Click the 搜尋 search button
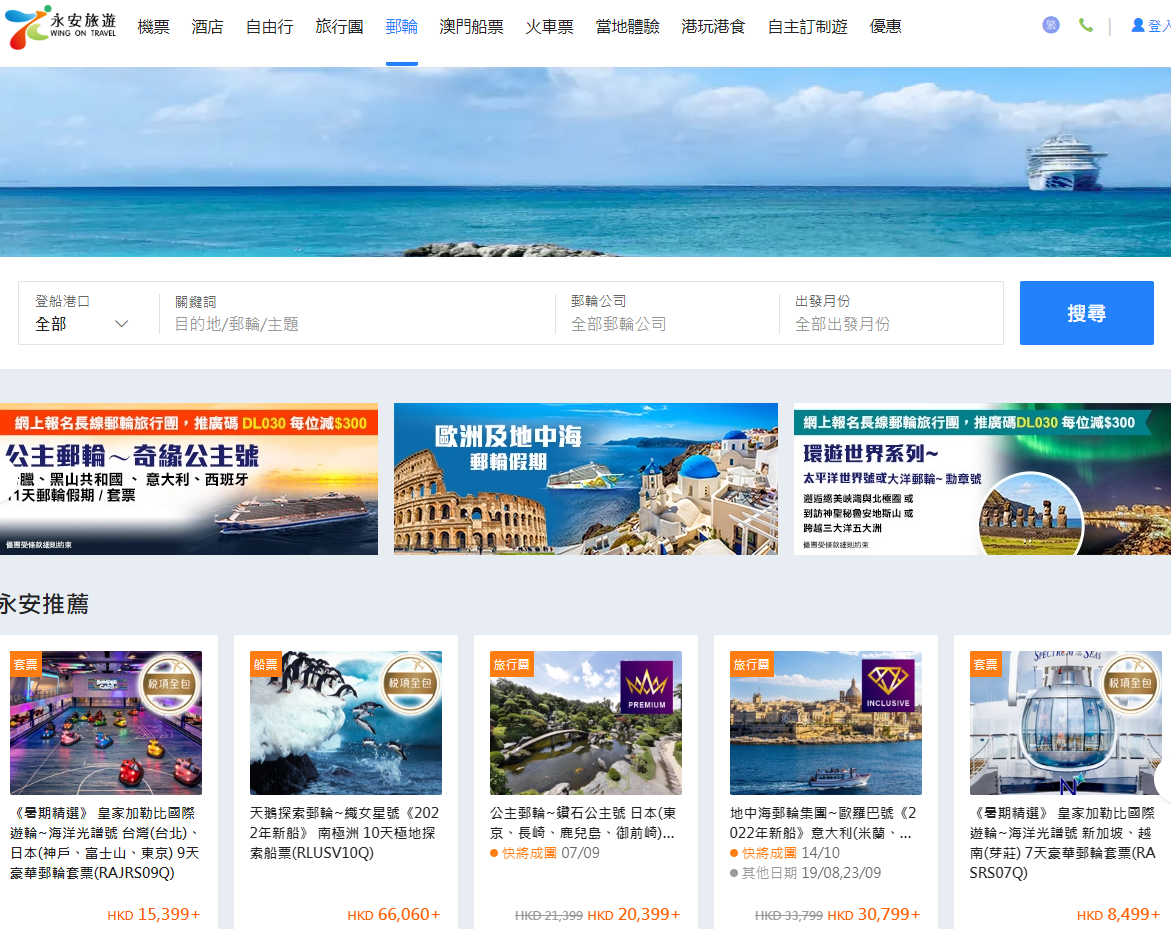Image resolution: width=1171 pixels, height=929 pixels. point(1087,313)
